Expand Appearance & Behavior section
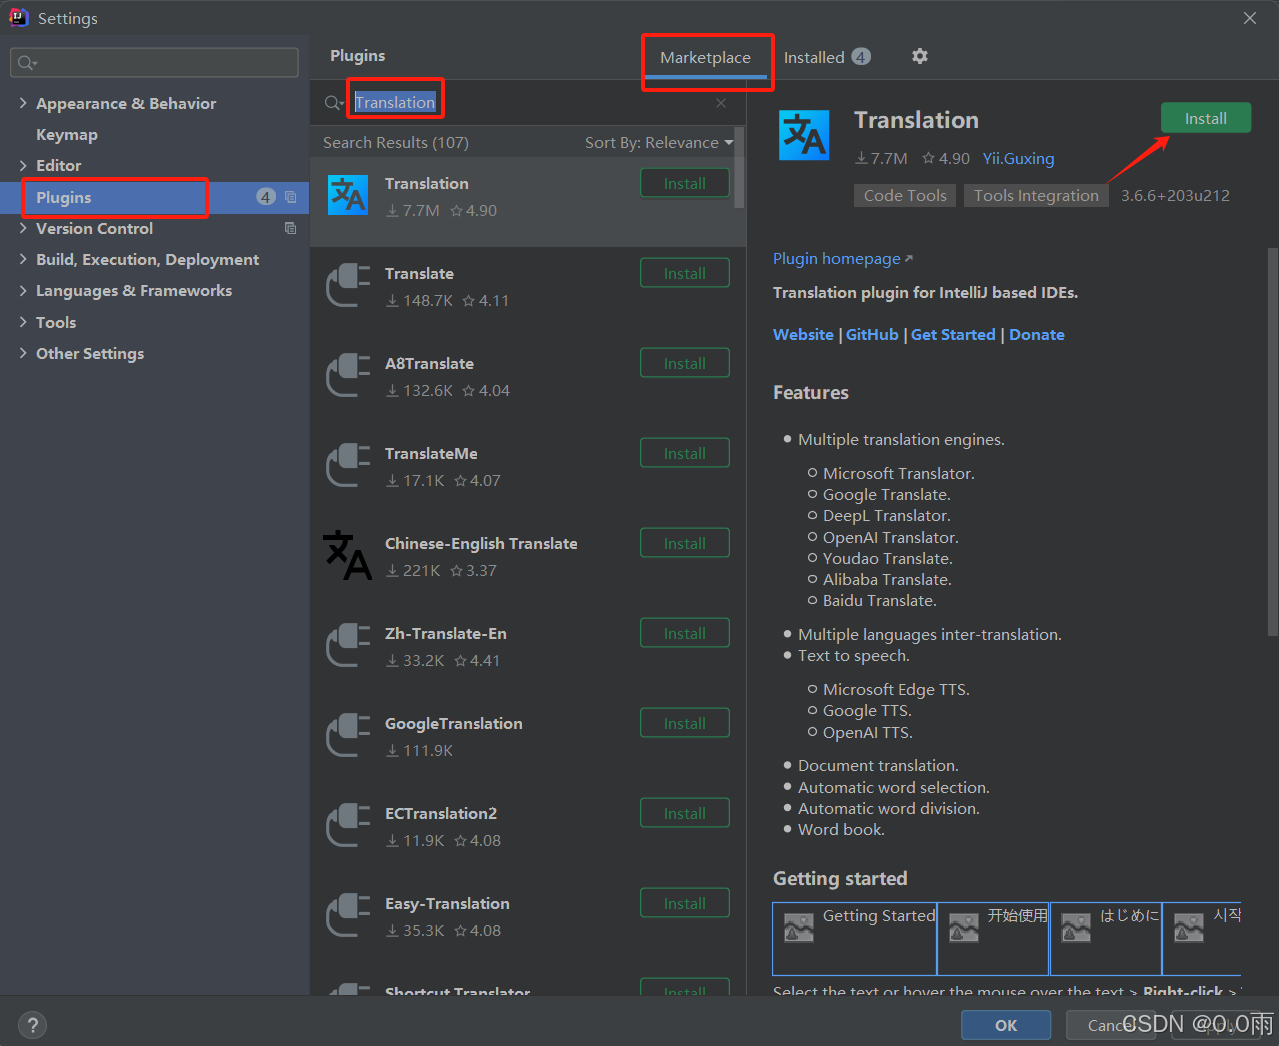 coord(23,103)
